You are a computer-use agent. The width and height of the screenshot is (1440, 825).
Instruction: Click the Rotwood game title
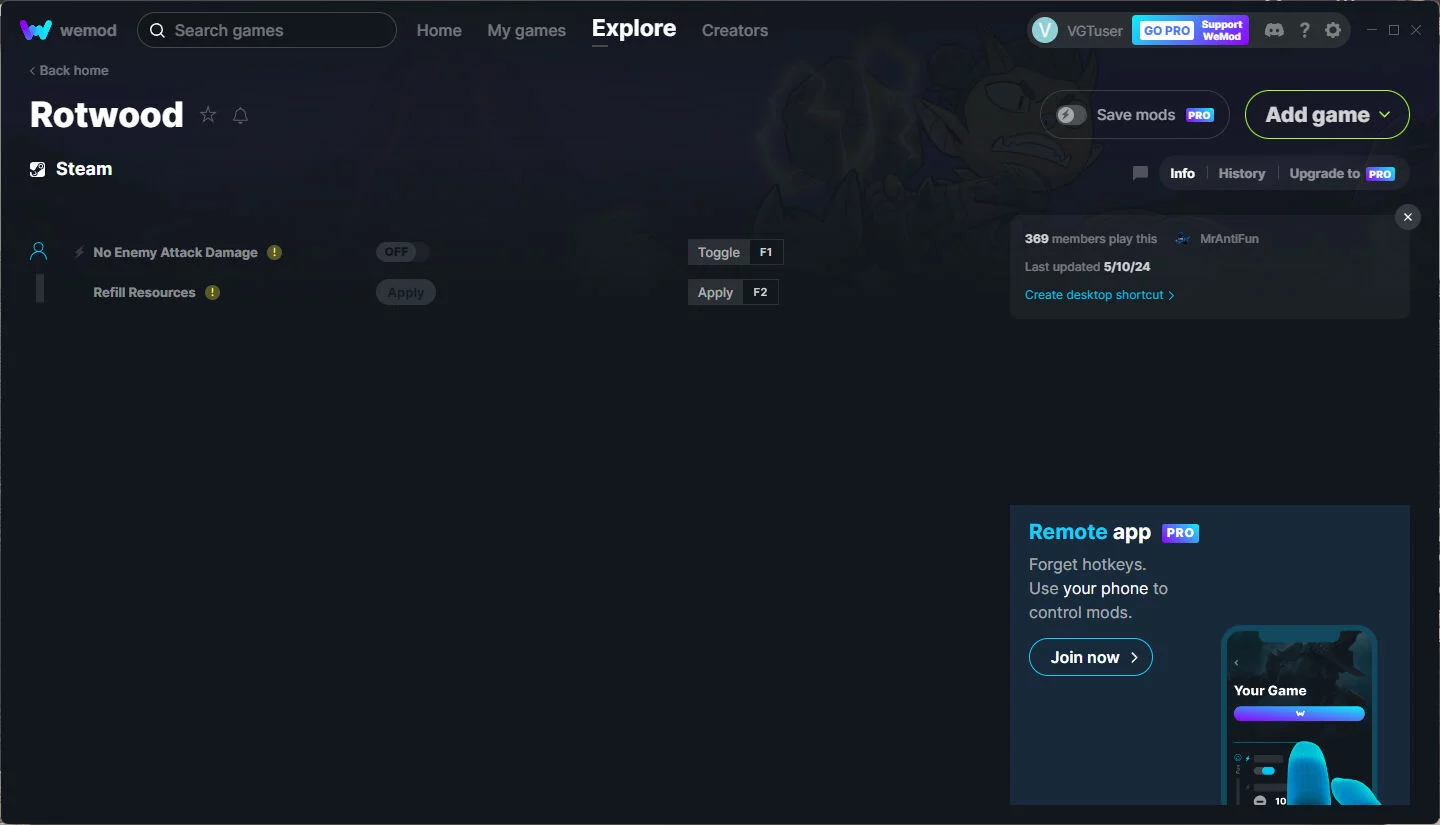pos(107,115)
